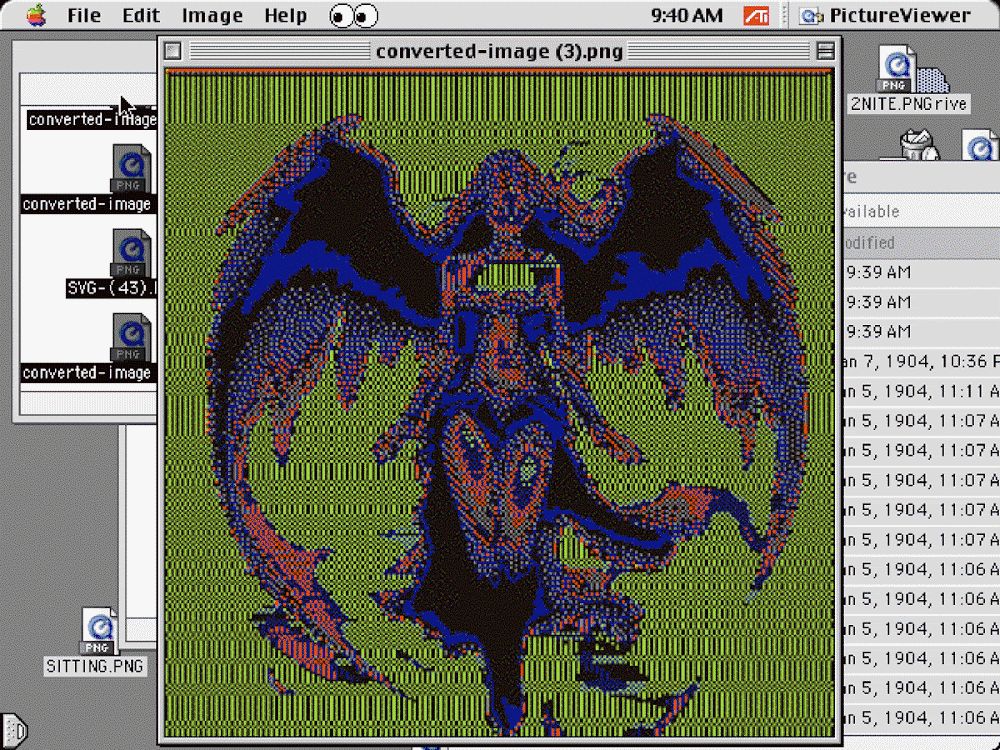The image size is (1000, 750).
Task: Open the Help menu
Action: click(285, 16)
